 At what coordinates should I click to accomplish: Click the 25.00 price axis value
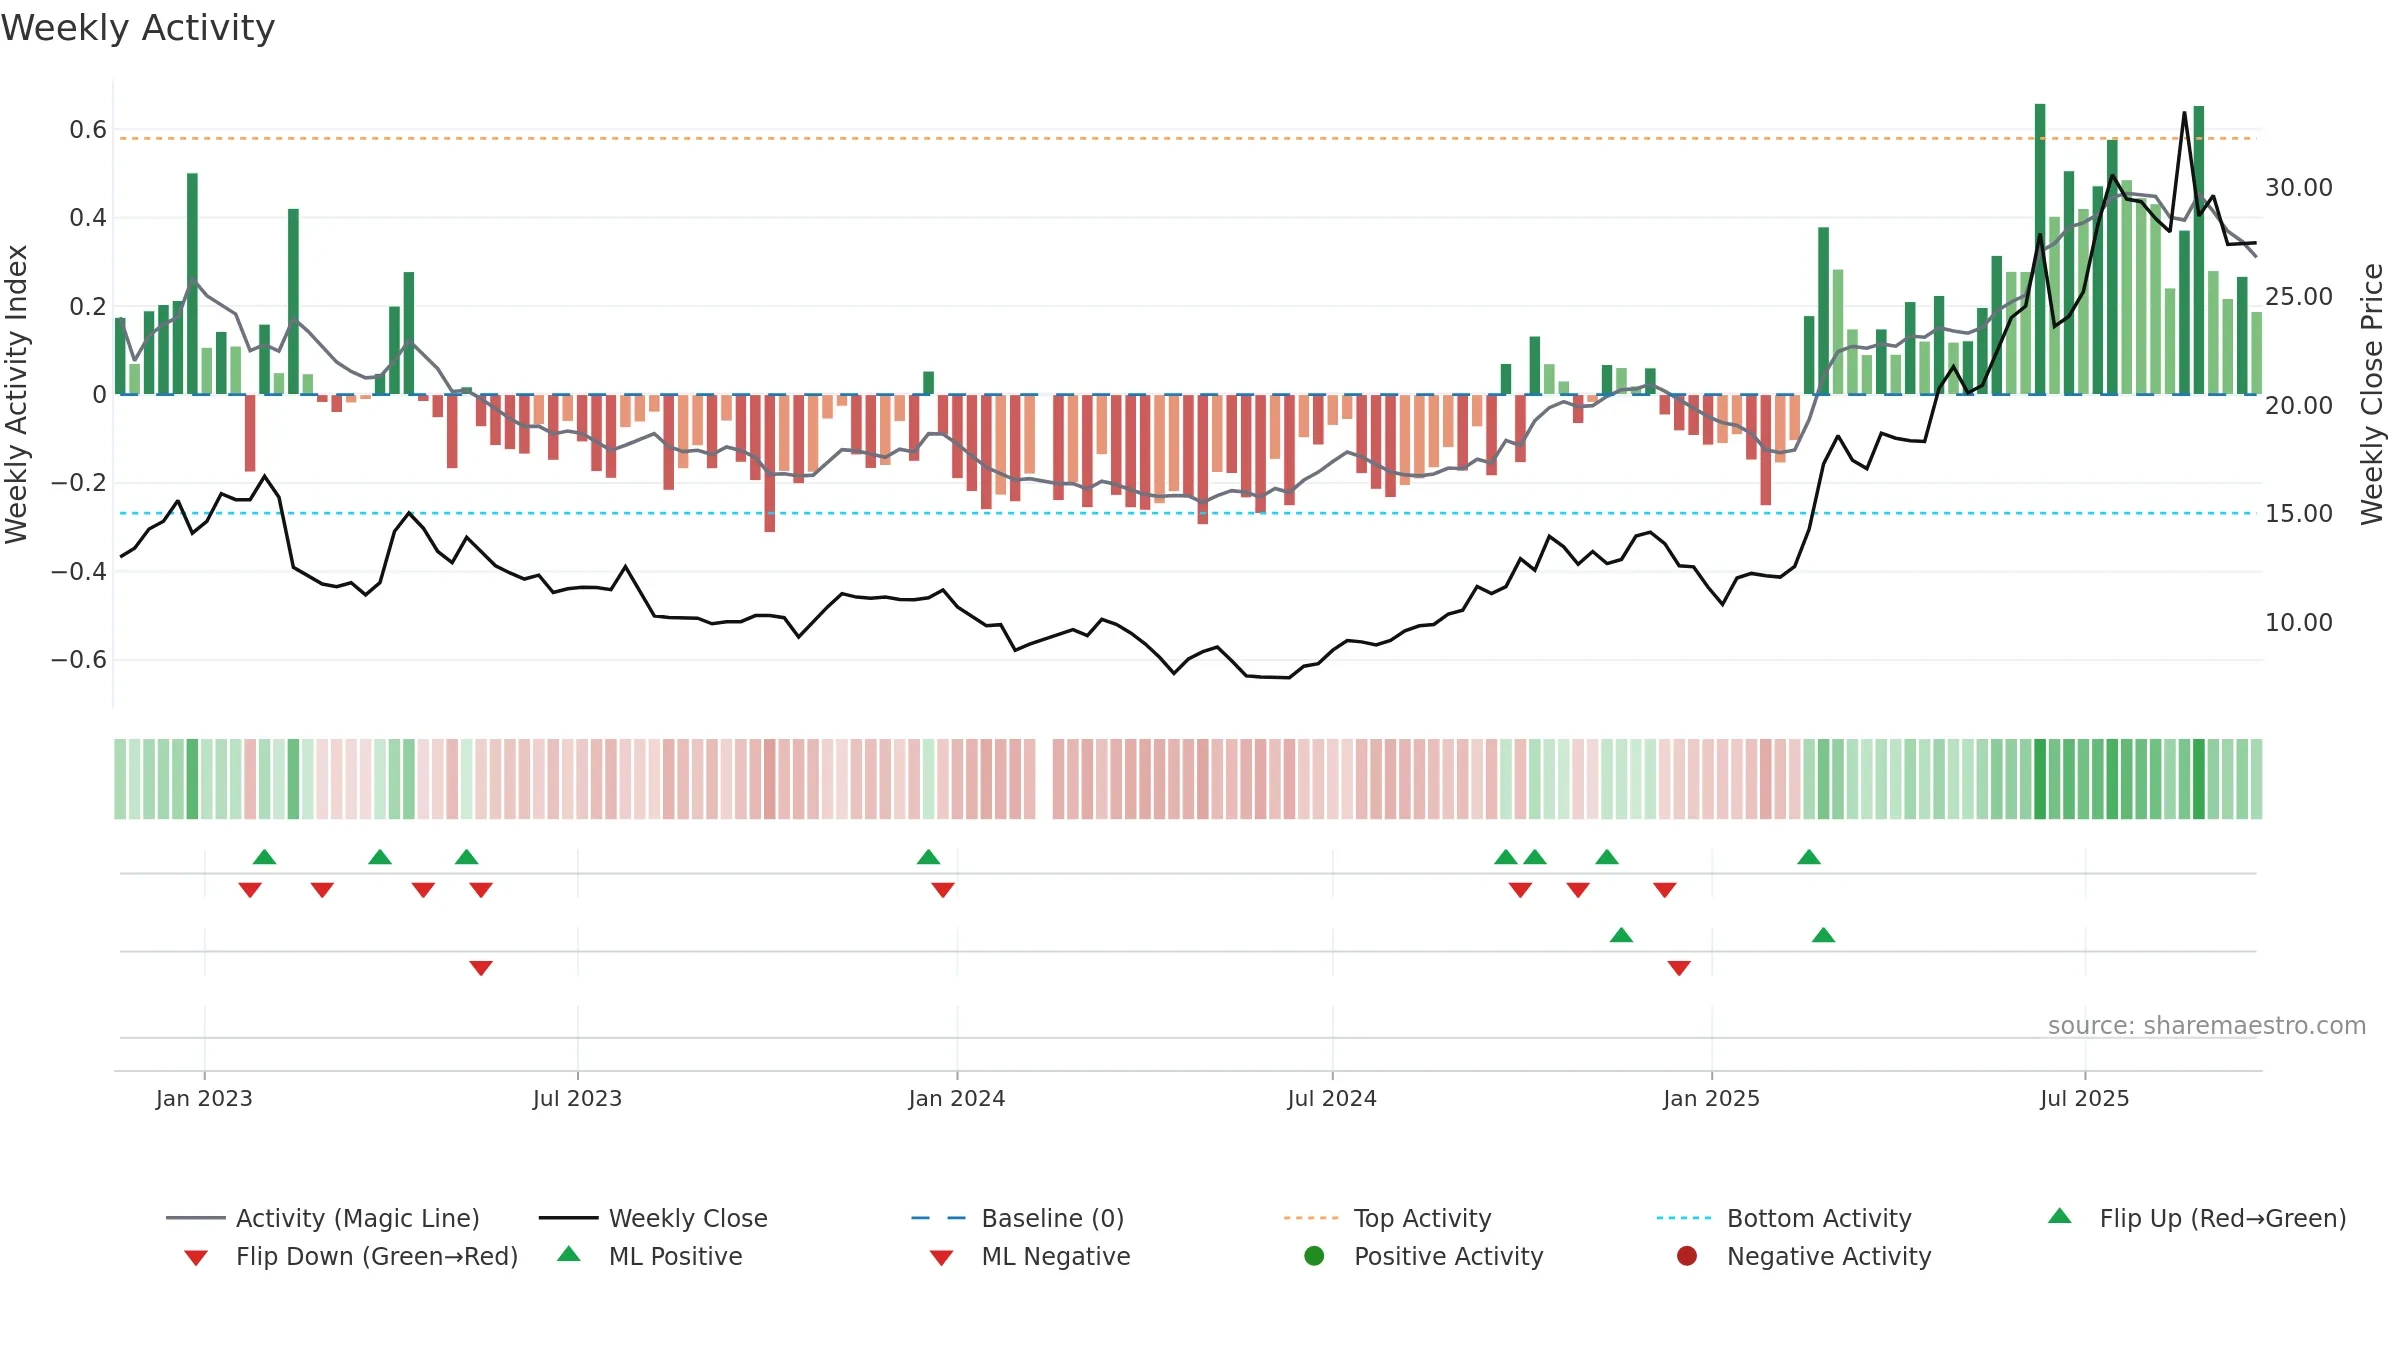pyautogui.click(x=2299, y=296)
